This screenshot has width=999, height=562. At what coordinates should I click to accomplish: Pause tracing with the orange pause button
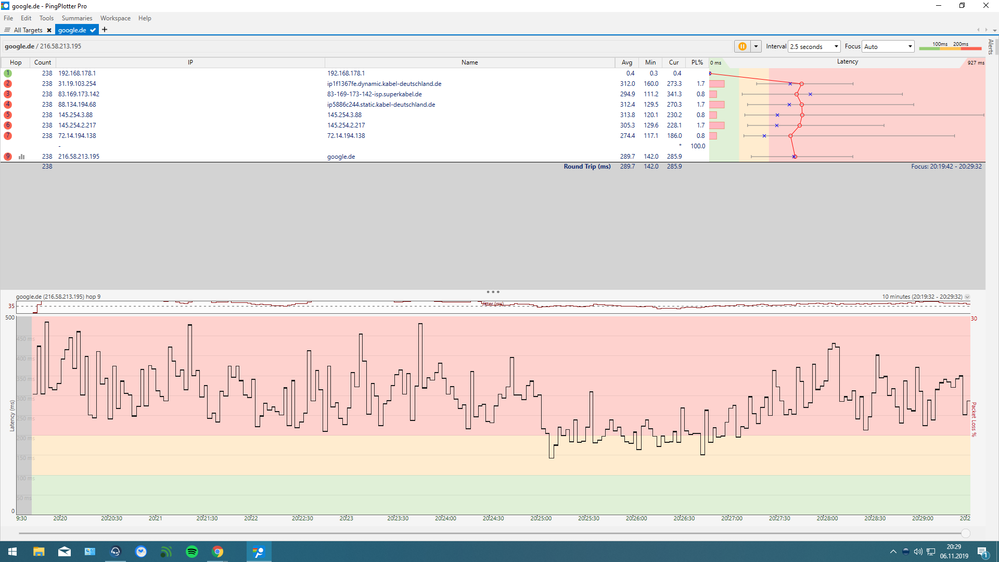742,47
